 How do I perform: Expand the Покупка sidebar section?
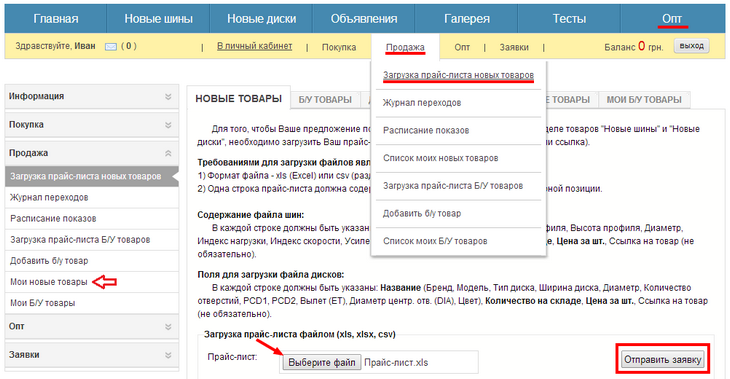92,125
